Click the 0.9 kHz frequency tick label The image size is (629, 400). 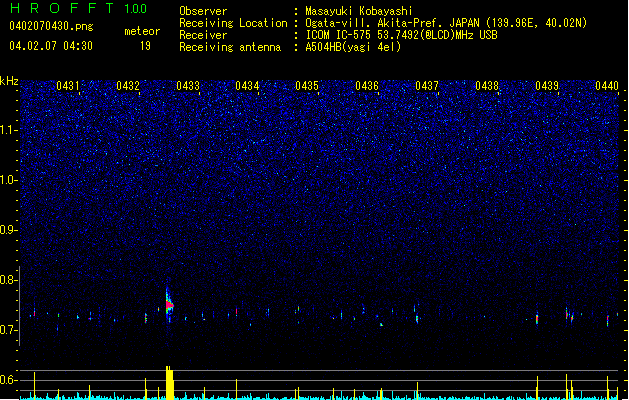click(8, 230)
